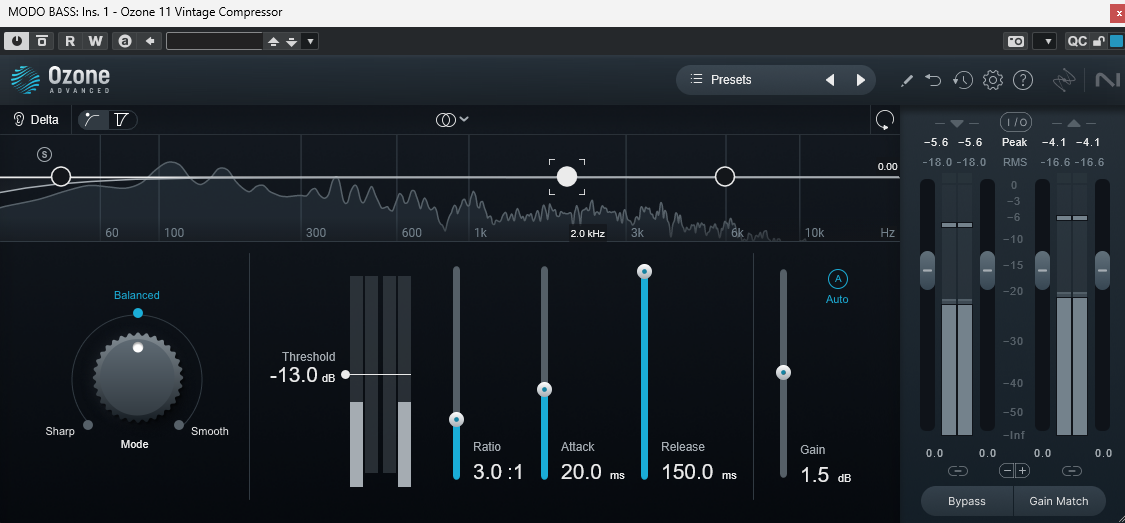Open host preset management dropdown arrow
This screenshot has height=523, width=1125.
click(310, 41)
